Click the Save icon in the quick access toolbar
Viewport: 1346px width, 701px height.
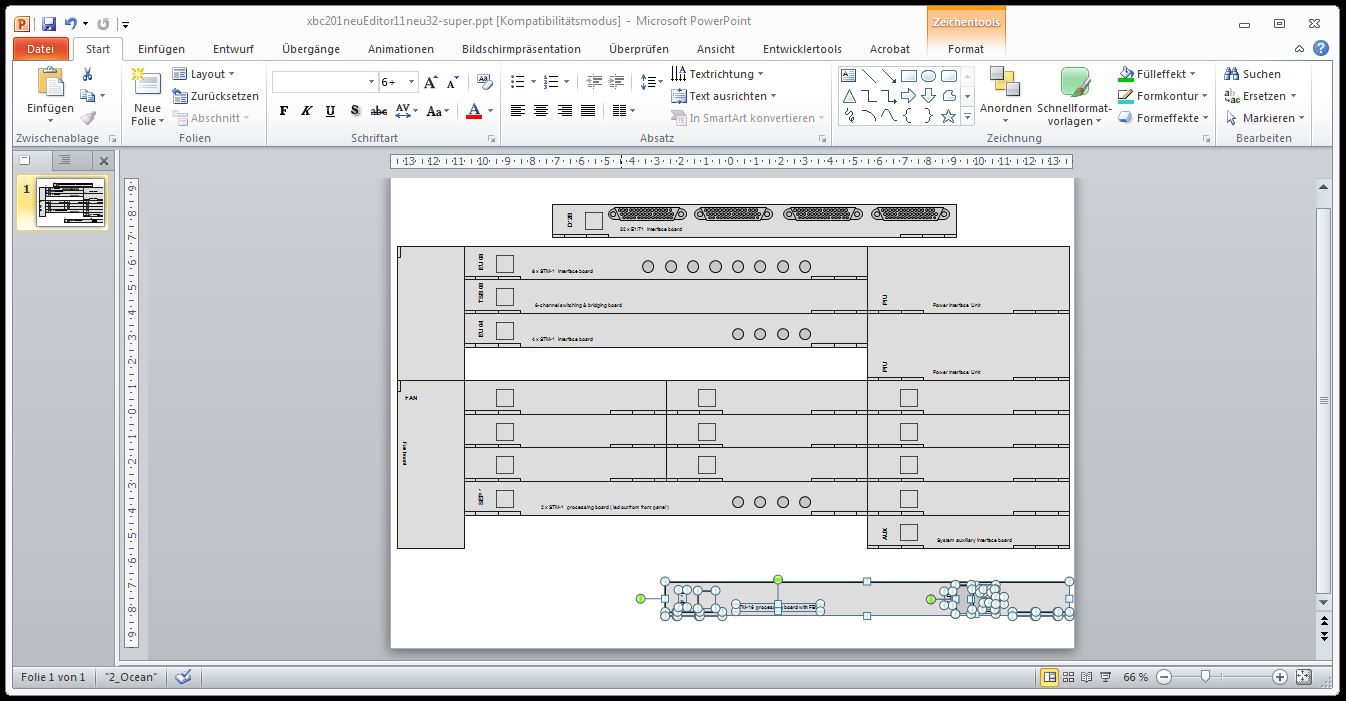48,22
